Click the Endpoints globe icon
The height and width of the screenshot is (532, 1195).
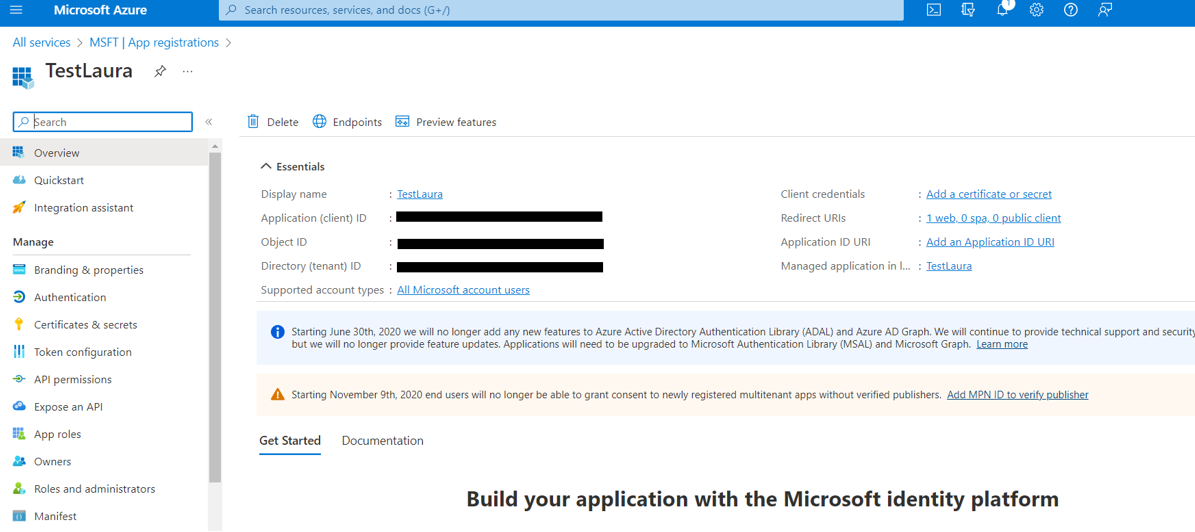pos(319,122)
